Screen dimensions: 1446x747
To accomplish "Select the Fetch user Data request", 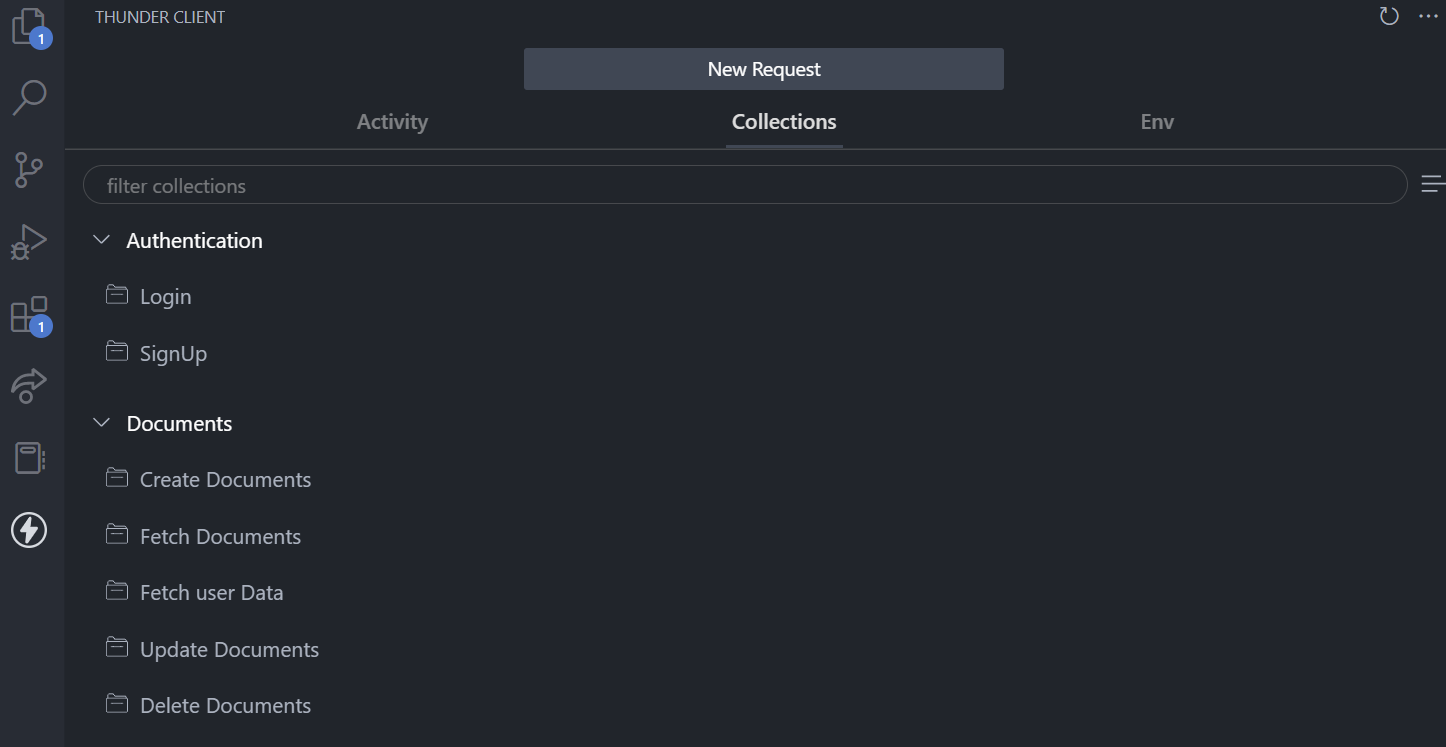I will click(x=211, y=593).
